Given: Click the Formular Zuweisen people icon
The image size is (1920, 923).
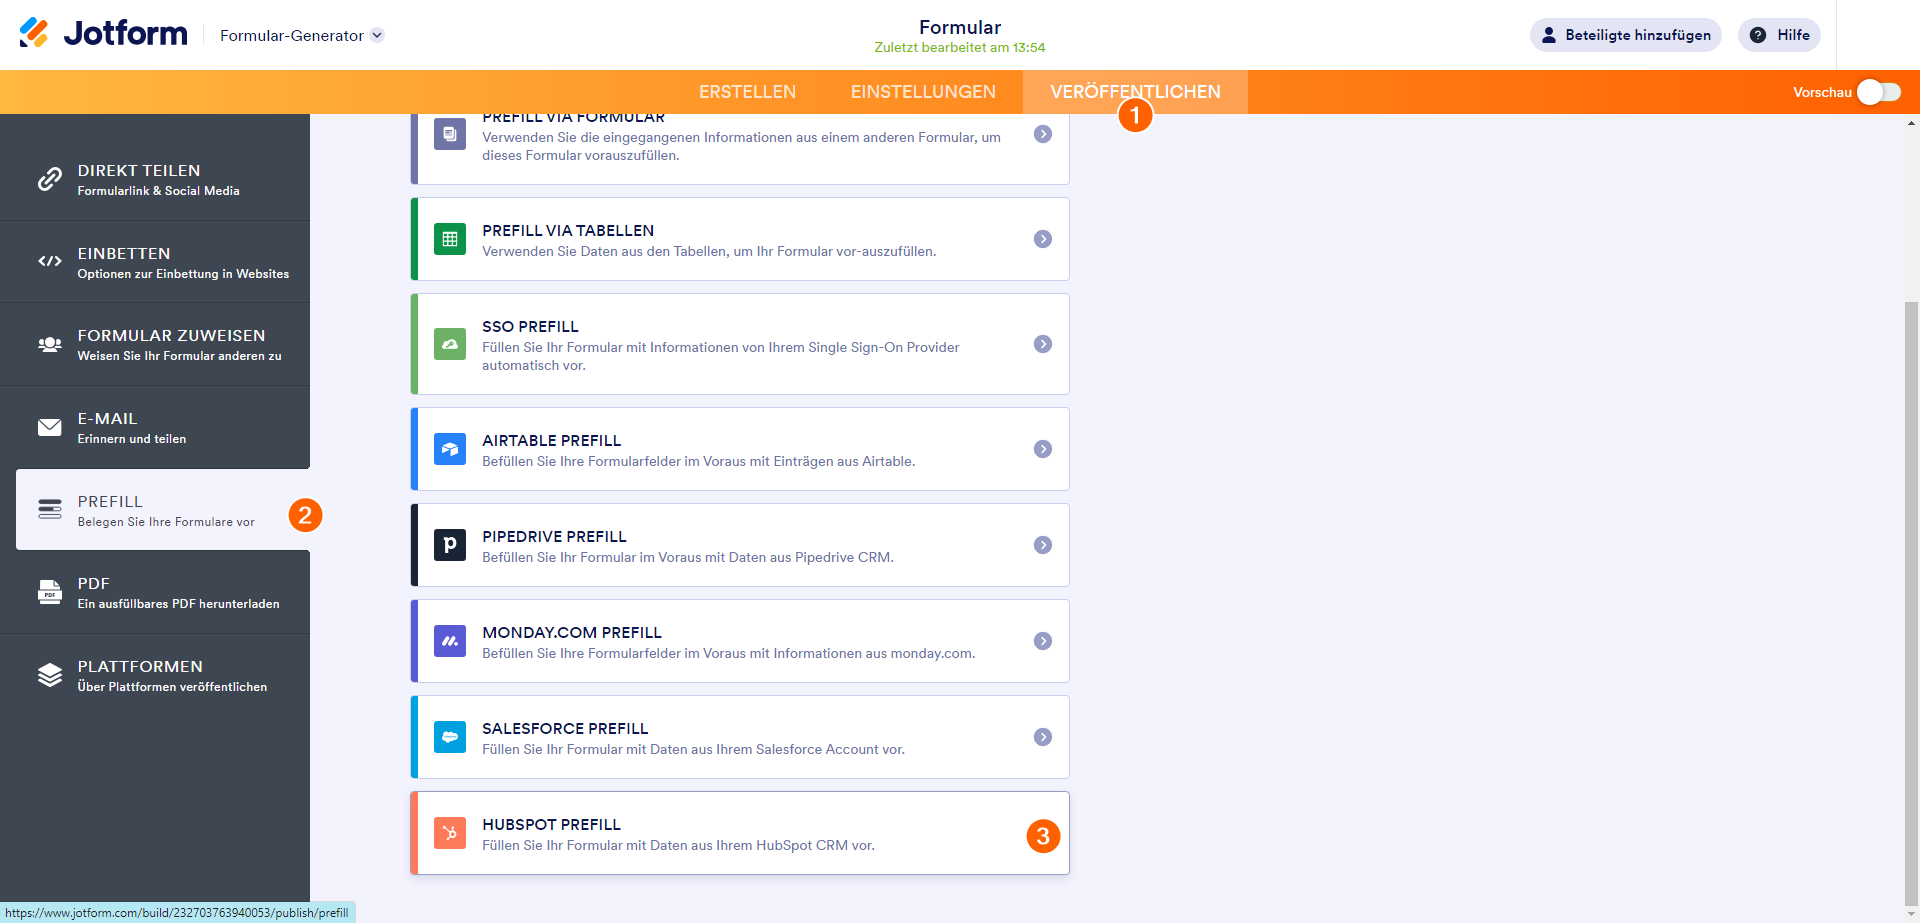Looking at the screenshot, I should pyautogui.click(x=50, y=344).
